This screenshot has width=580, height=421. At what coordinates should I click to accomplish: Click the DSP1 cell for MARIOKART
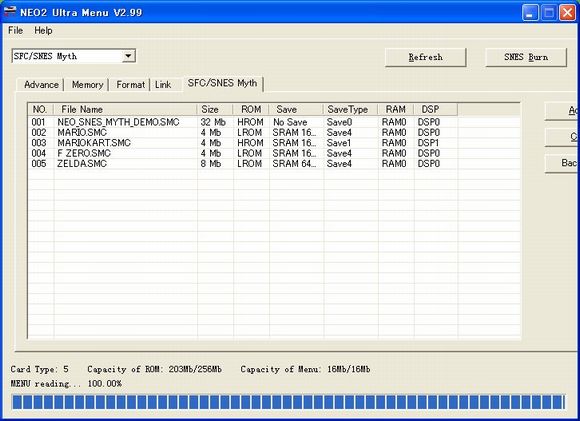(x=428, y=143)
